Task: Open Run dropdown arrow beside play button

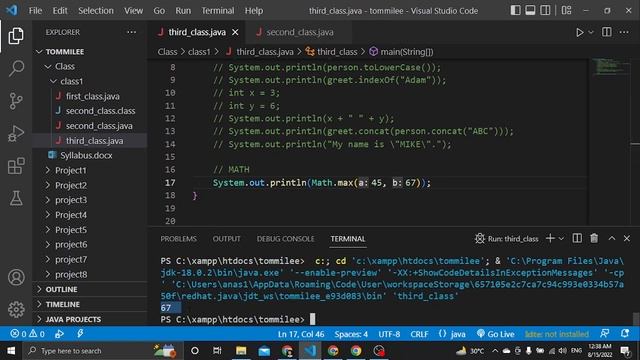Action: (591, 32)
